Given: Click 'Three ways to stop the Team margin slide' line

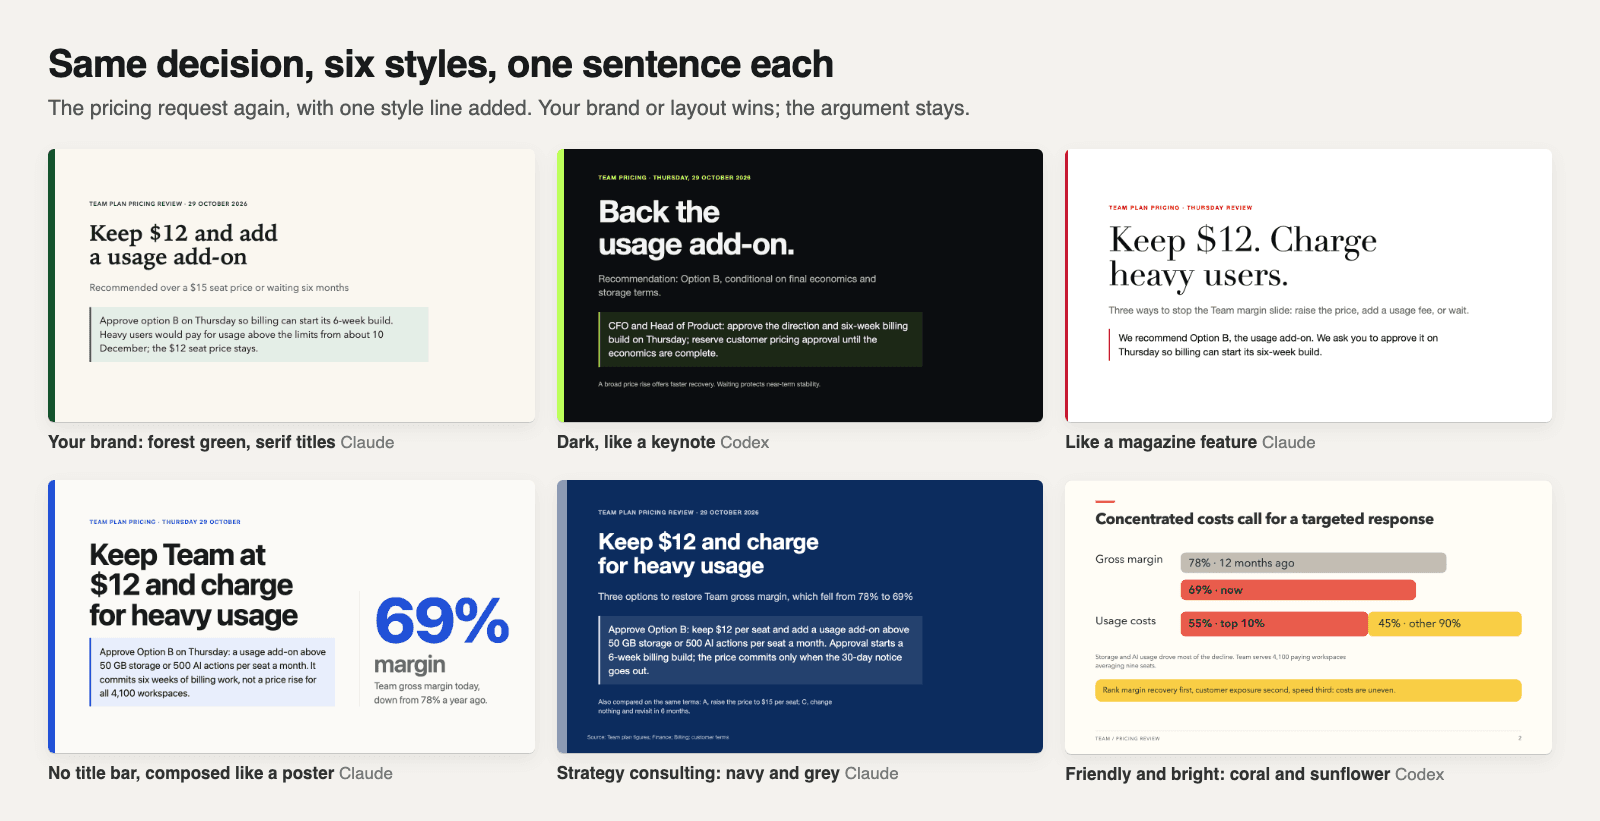Looking at the screenshot, I should (x=1288, y=311).
